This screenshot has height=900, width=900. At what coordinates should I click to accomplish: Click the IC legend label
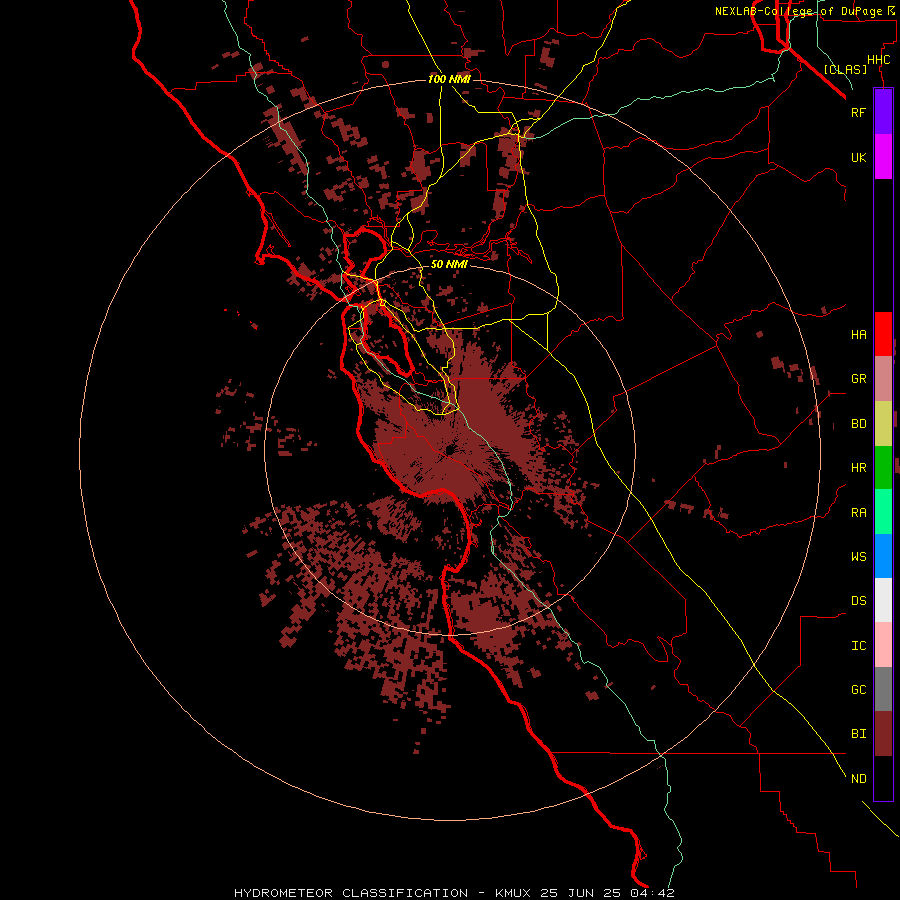click(x=858, y=646)
